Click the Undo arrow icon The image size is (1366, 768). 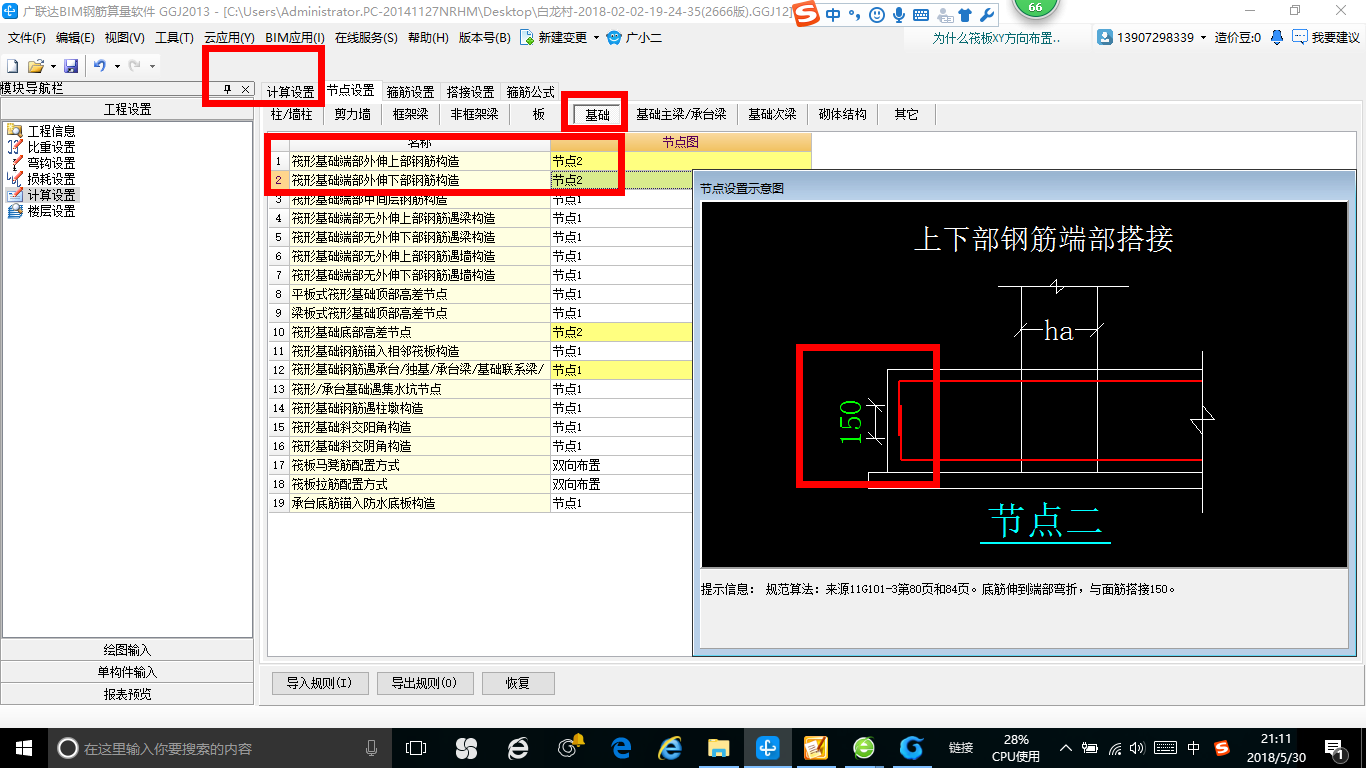[100, 66]
